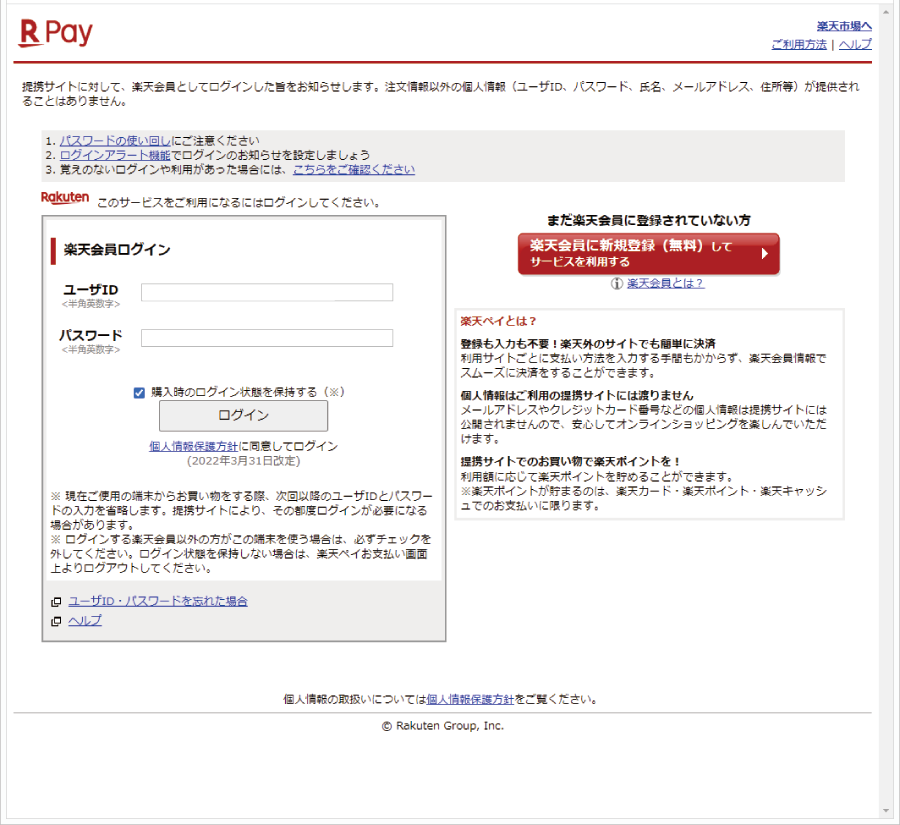Viewport: 900px width, 825px height.
Task: Click the Rakuten logo above login box
Action: 65,197
